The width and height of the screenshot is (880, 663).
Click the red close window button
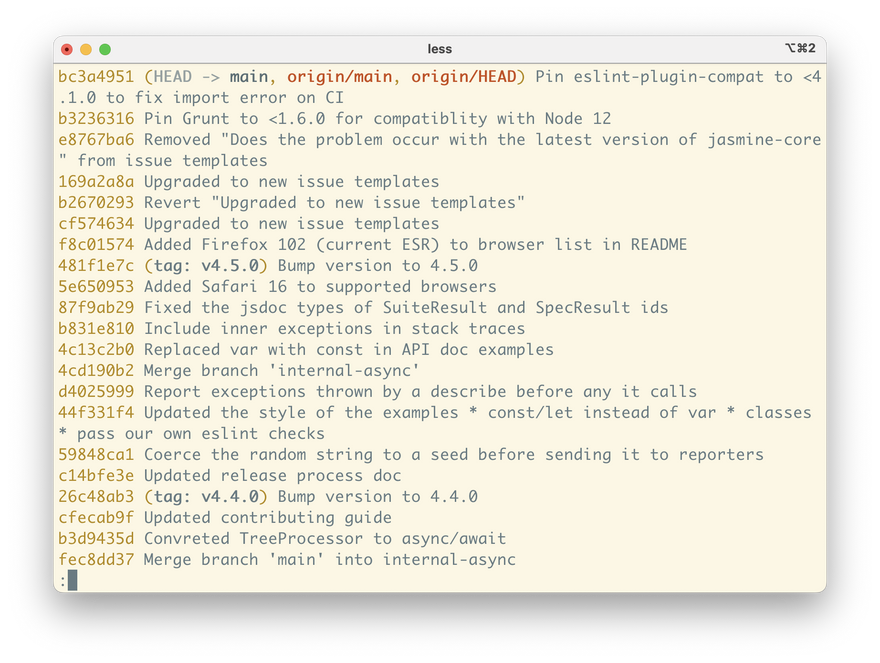click(67, 49)
